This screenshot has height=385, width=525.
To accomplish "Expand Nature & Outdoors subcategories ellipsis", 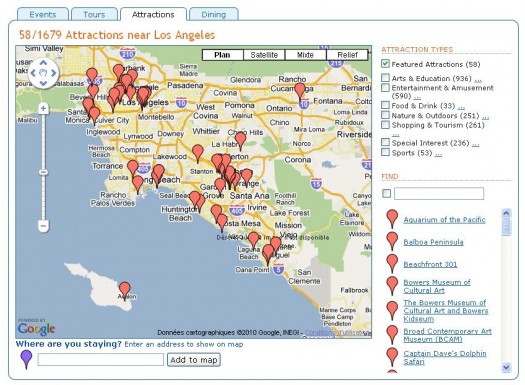I will [x=485, y=117].
